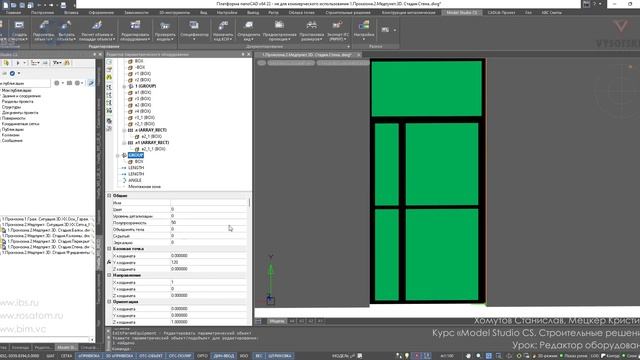The height and width of the screenshot is (360, 640).
Task: Collapse the Направление properties section
Action: [x=109, y=275]
